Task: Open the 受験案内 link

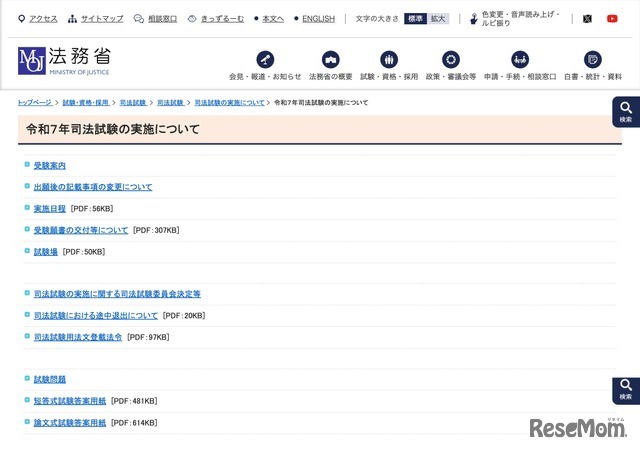Action: tap(49, 165)
